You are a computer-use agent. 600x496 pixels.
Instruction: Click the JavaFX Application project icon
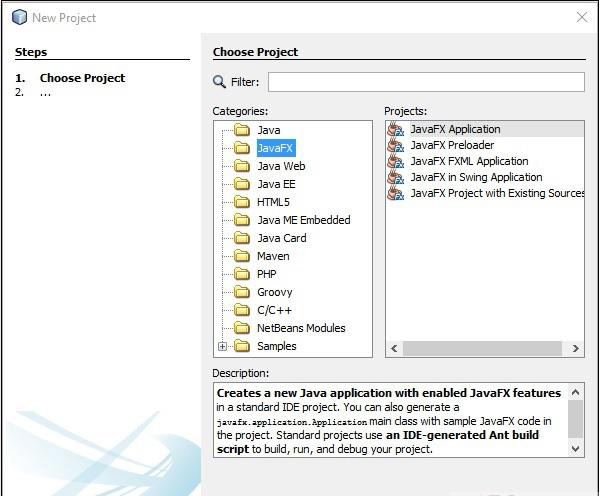(x=396, y=129)
